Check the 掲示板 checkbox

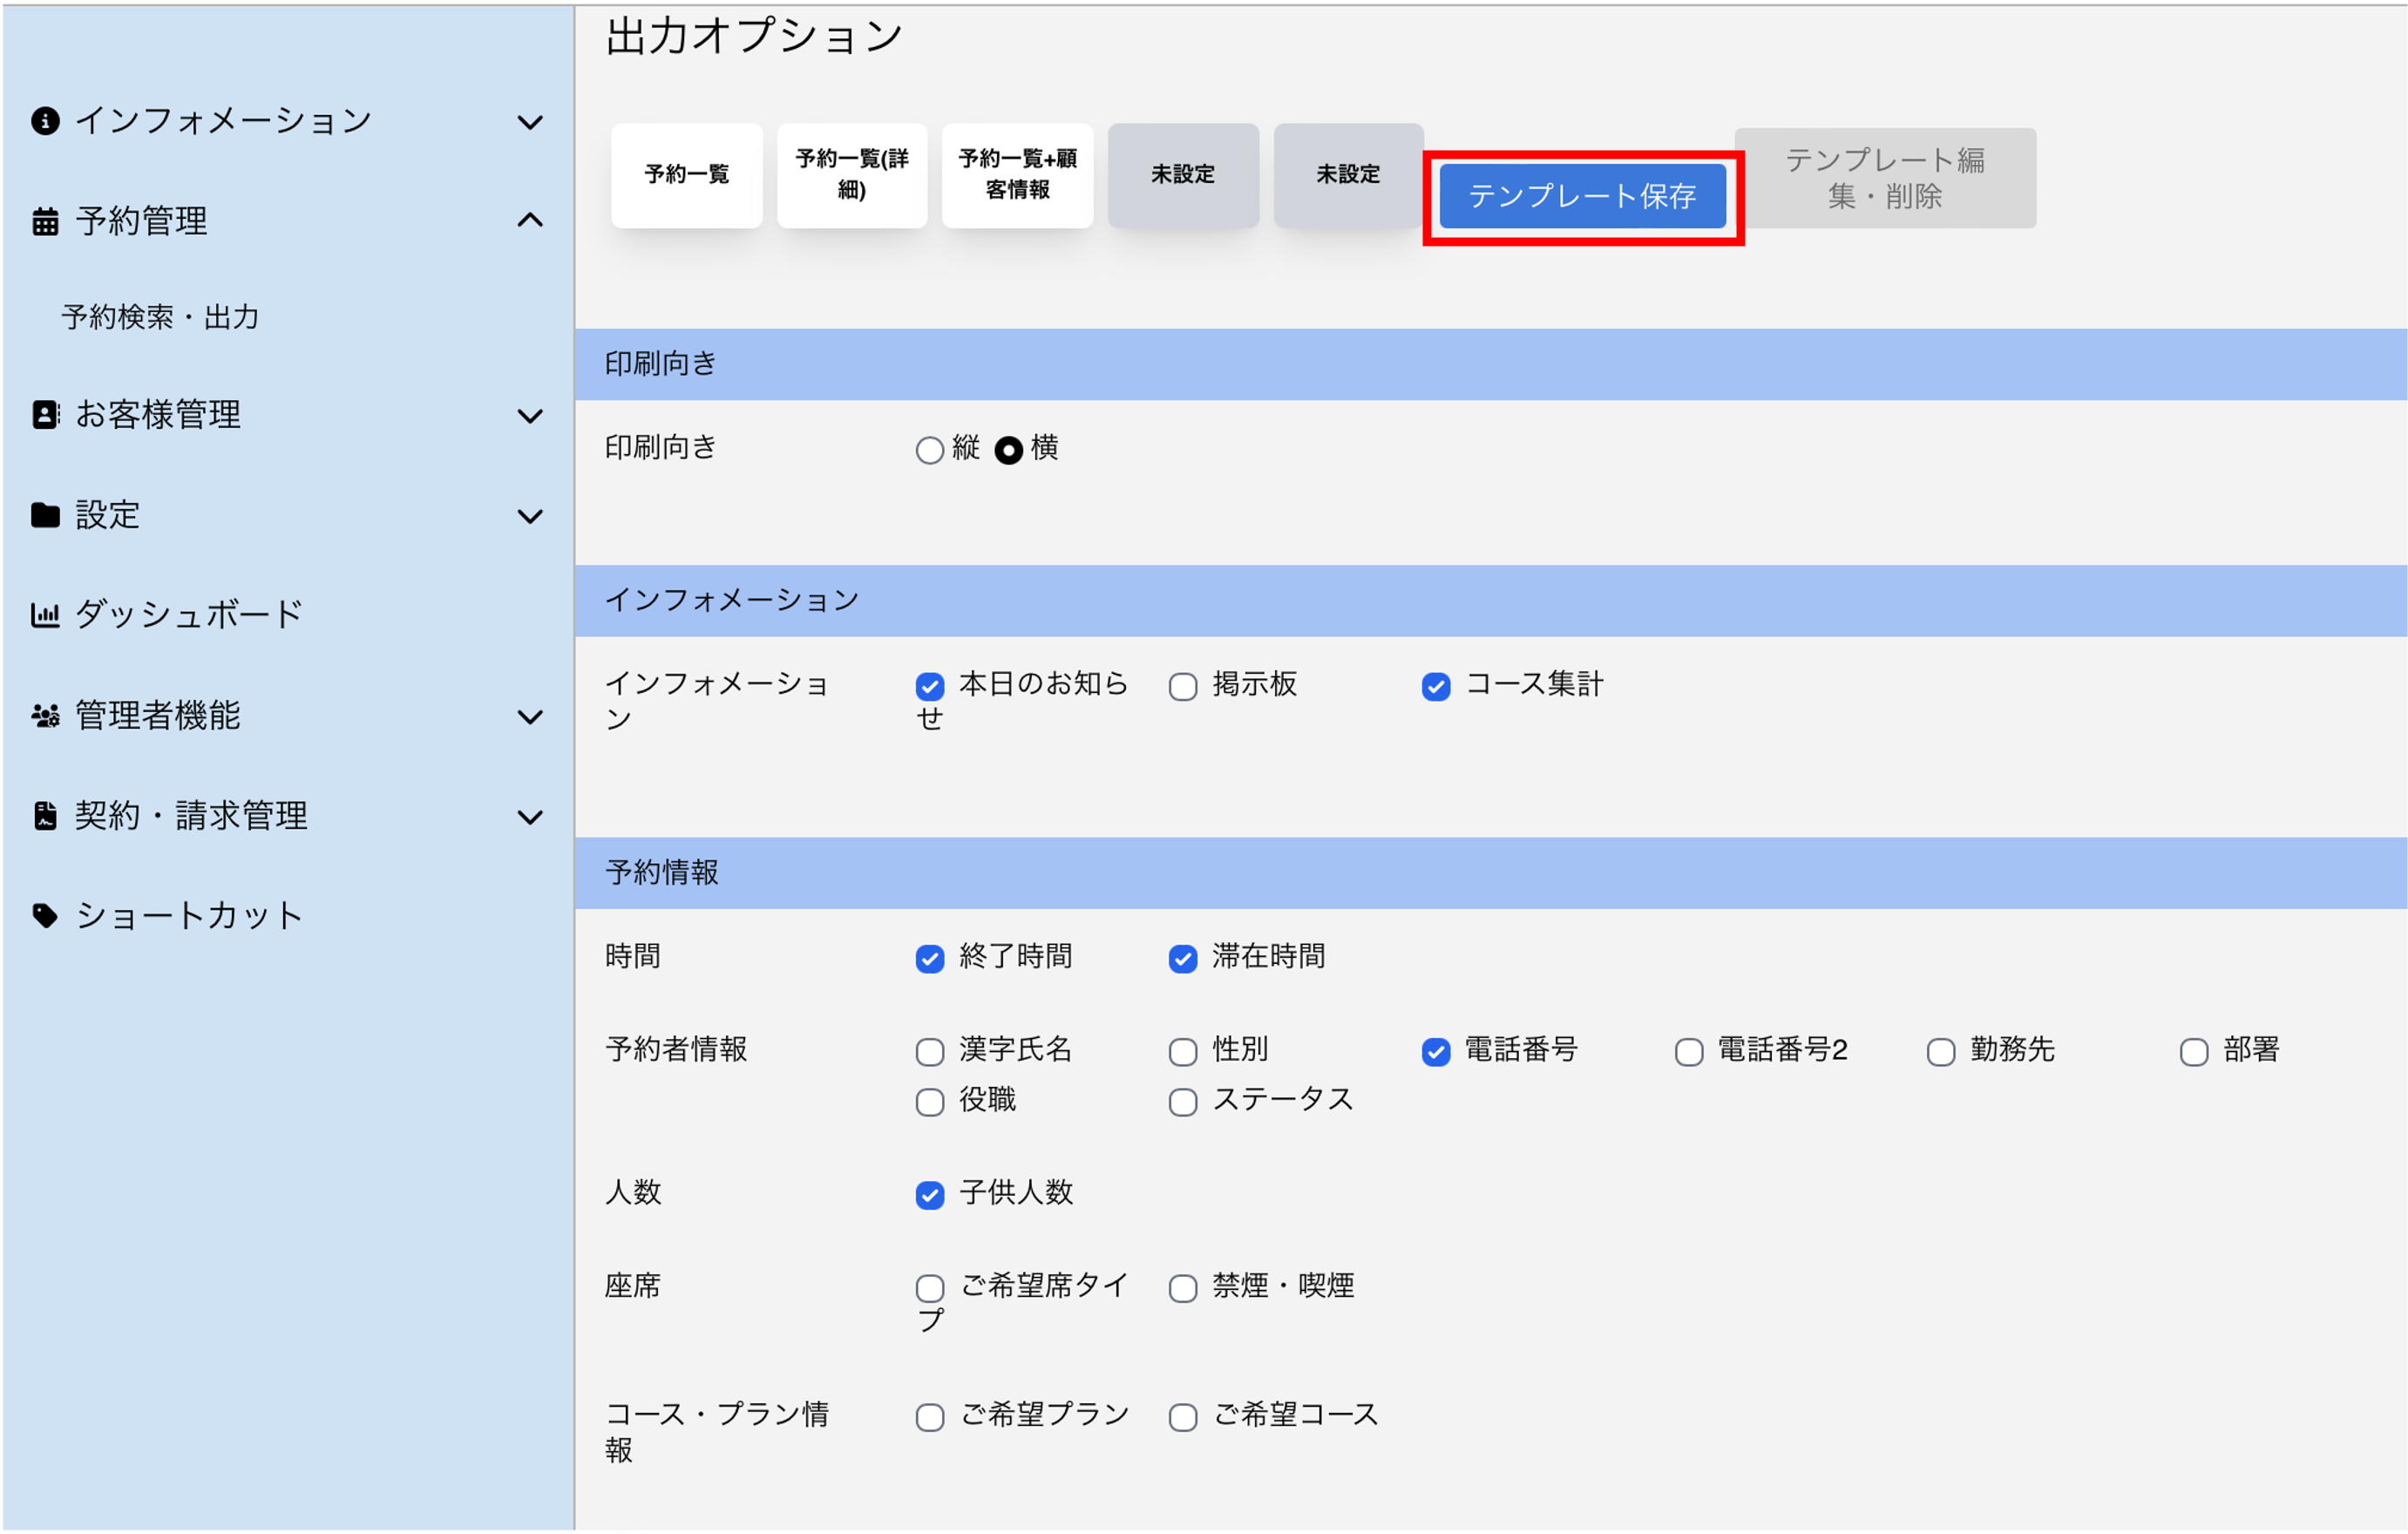click(x=1184, y=687)
